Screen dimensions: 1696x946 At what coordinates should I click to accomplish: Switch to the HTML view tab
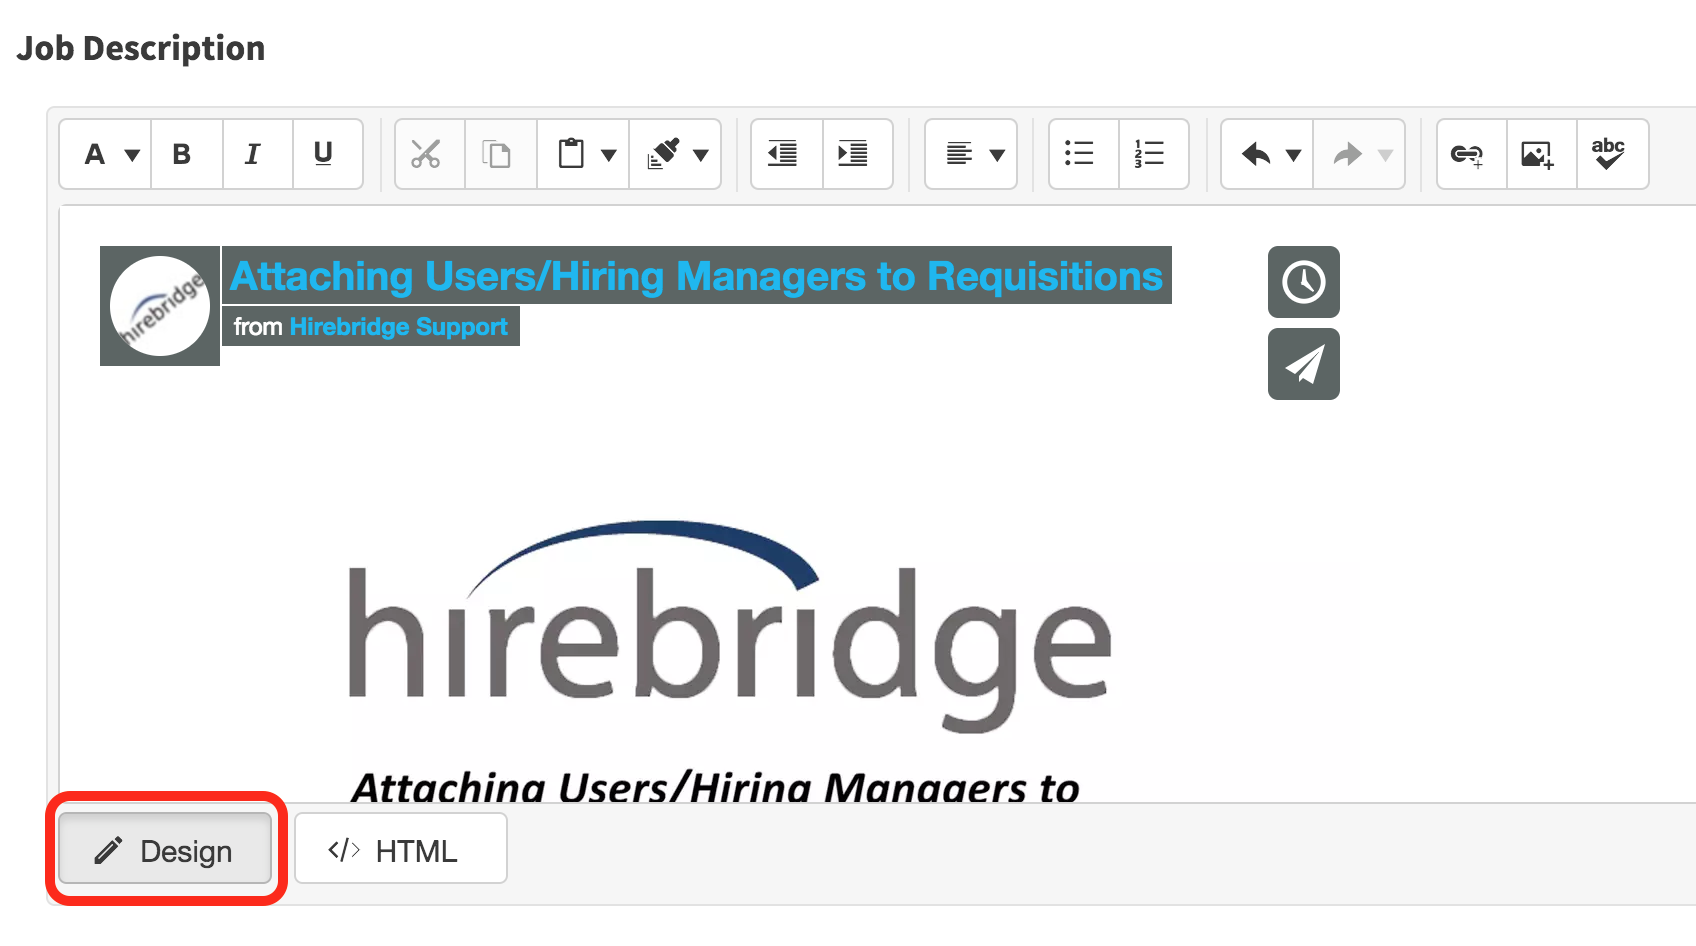400,850
